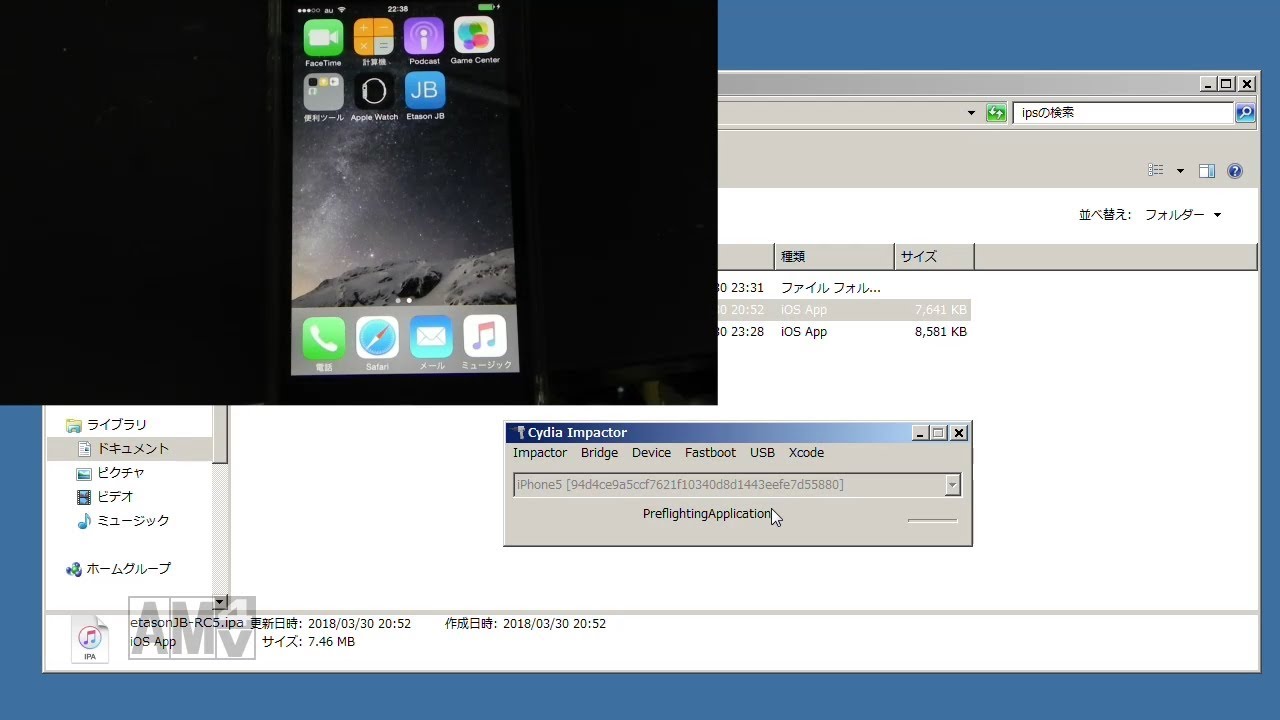Select the Libraries icon in navigation pane
This screenshot has height=720, width=1280.
73,425
